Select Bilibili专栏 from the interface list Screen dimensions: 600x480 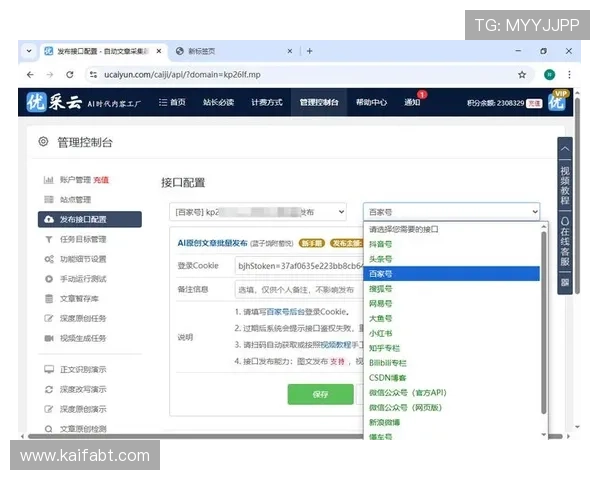point(452,363)
